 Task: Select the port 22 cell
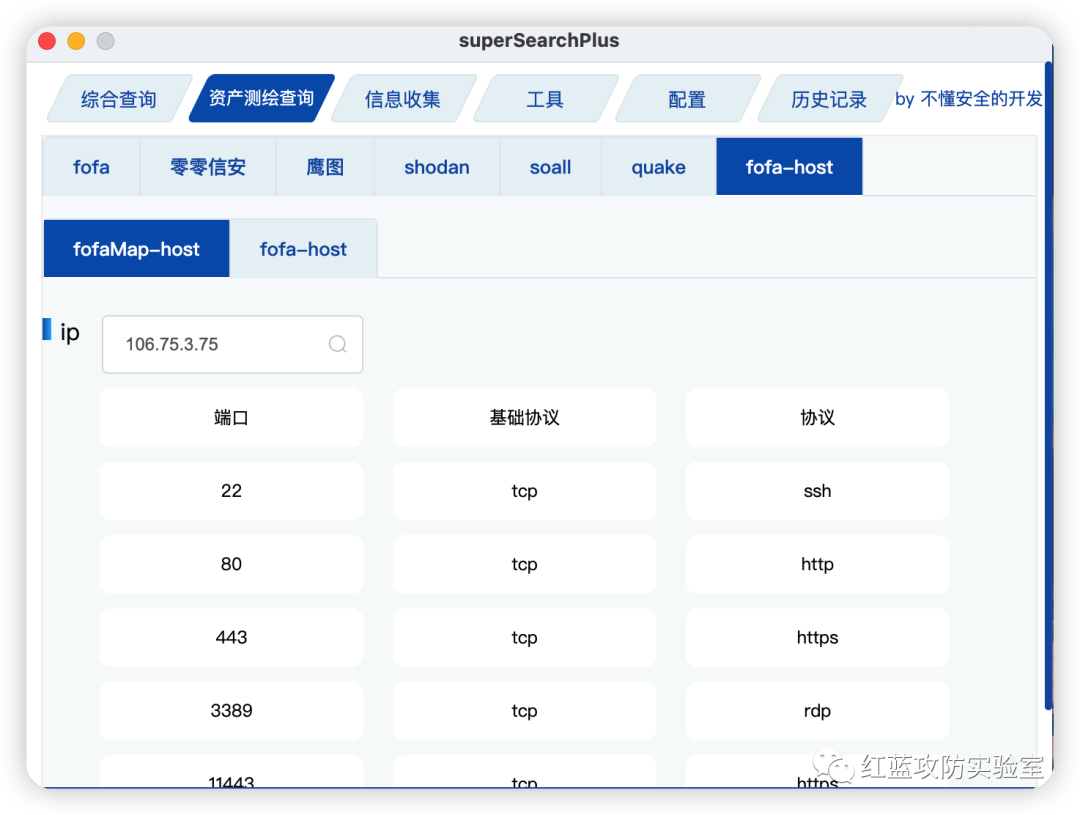[231, 491]
